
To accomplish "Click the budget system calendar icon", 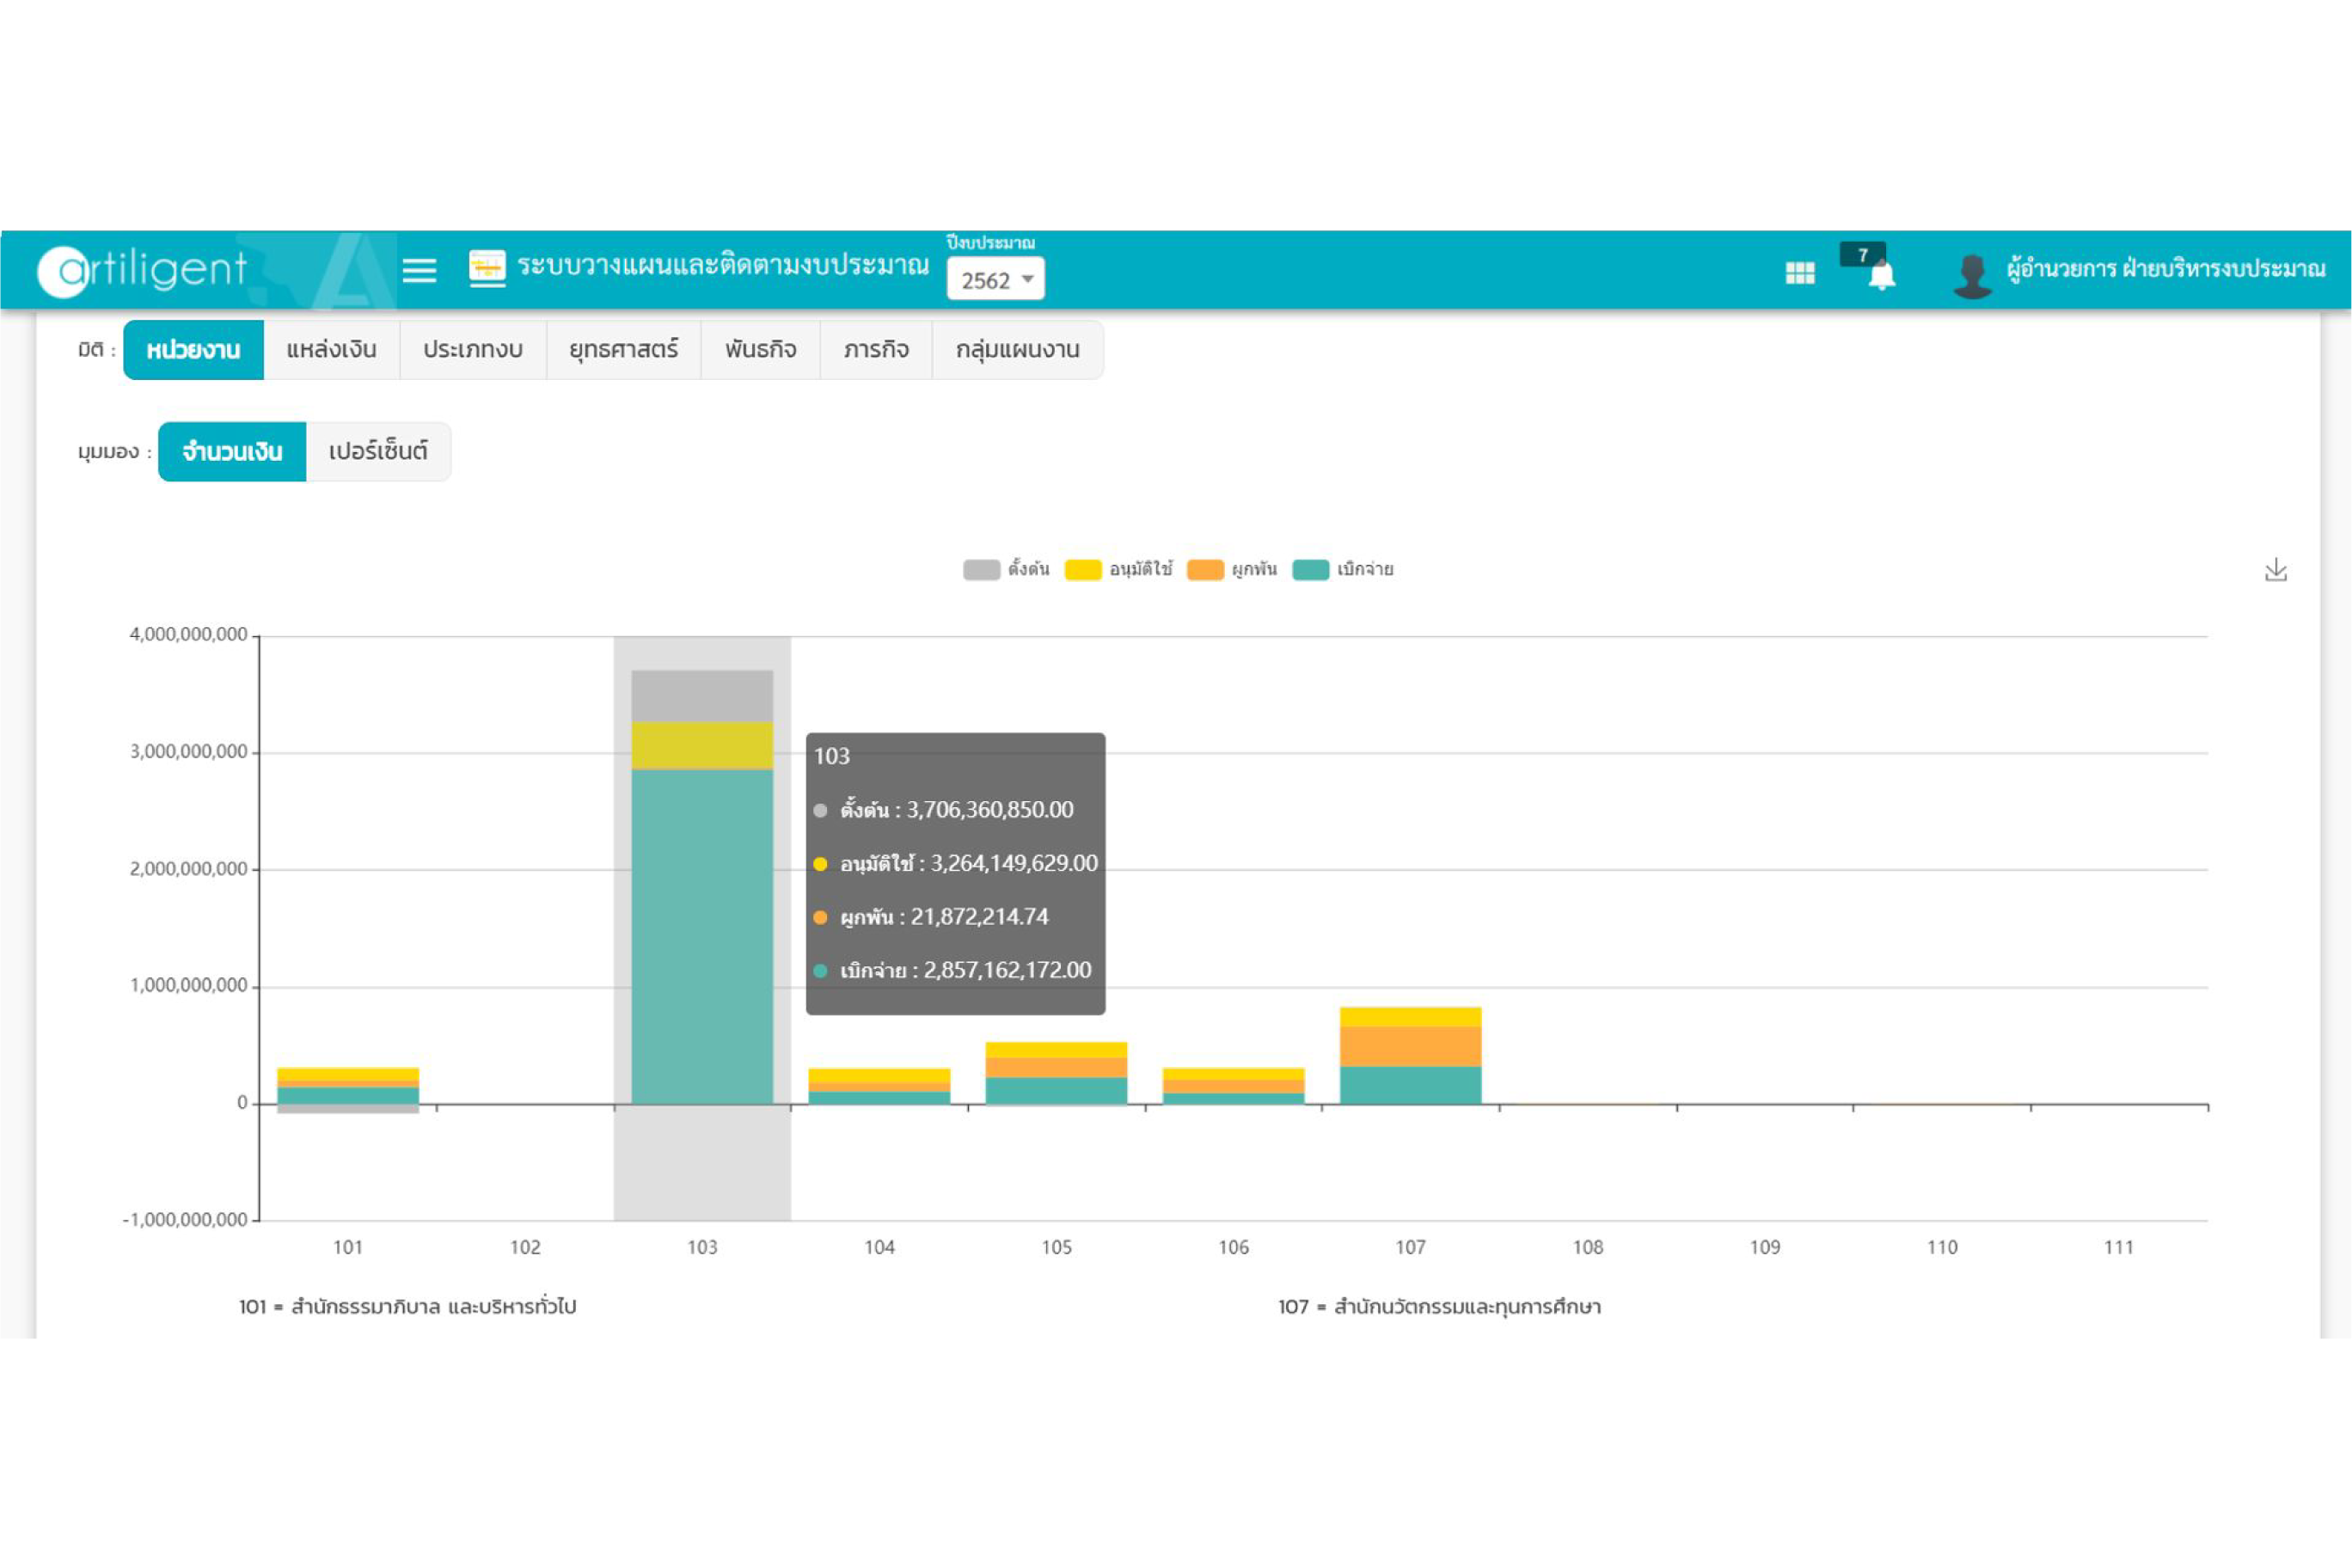I will coord(487,268).
